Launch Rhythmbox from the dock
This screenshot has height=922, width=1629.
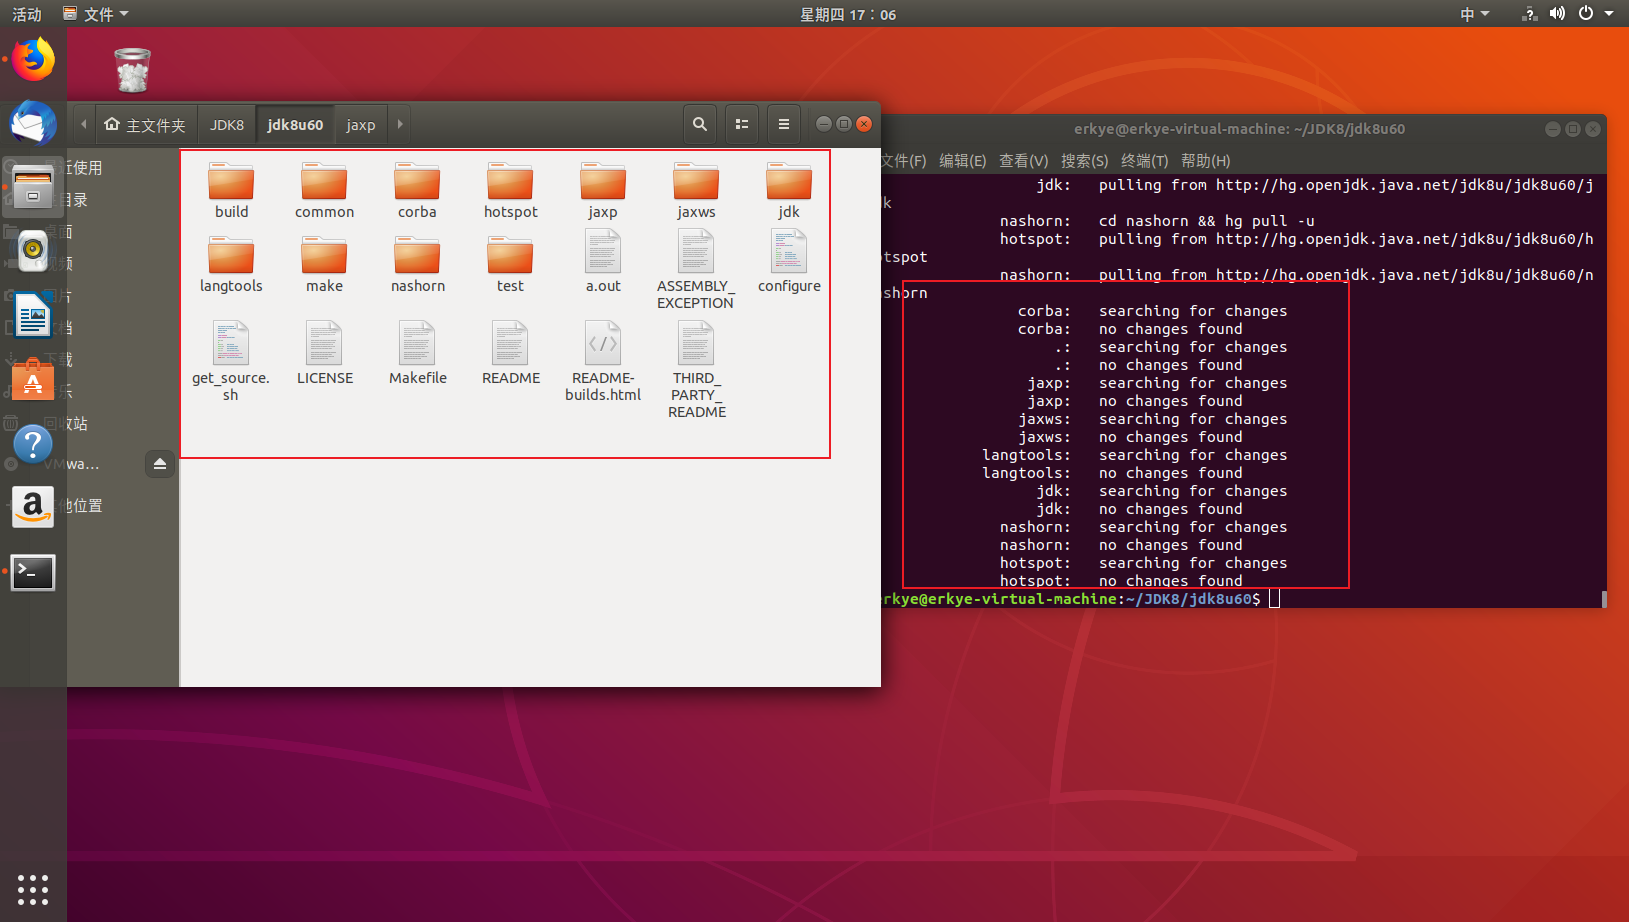pos(33,251)
